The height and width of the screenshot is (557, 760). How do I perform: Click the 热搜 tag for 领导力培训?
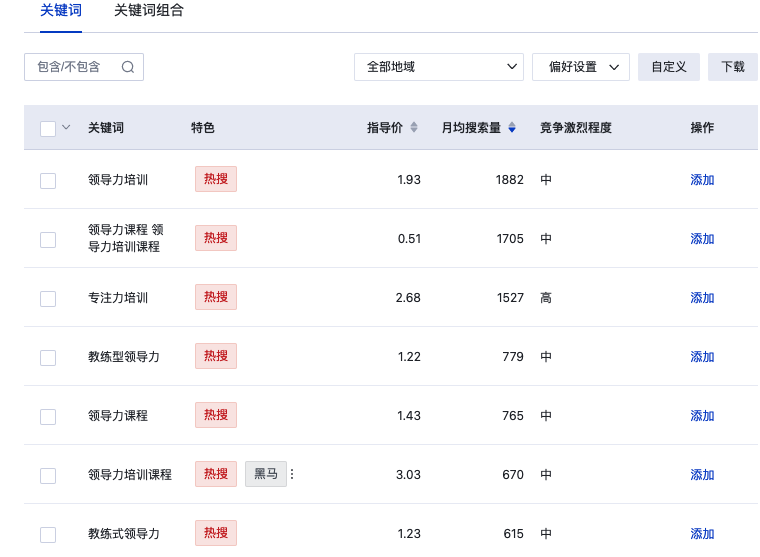click(x=216, y=179)
